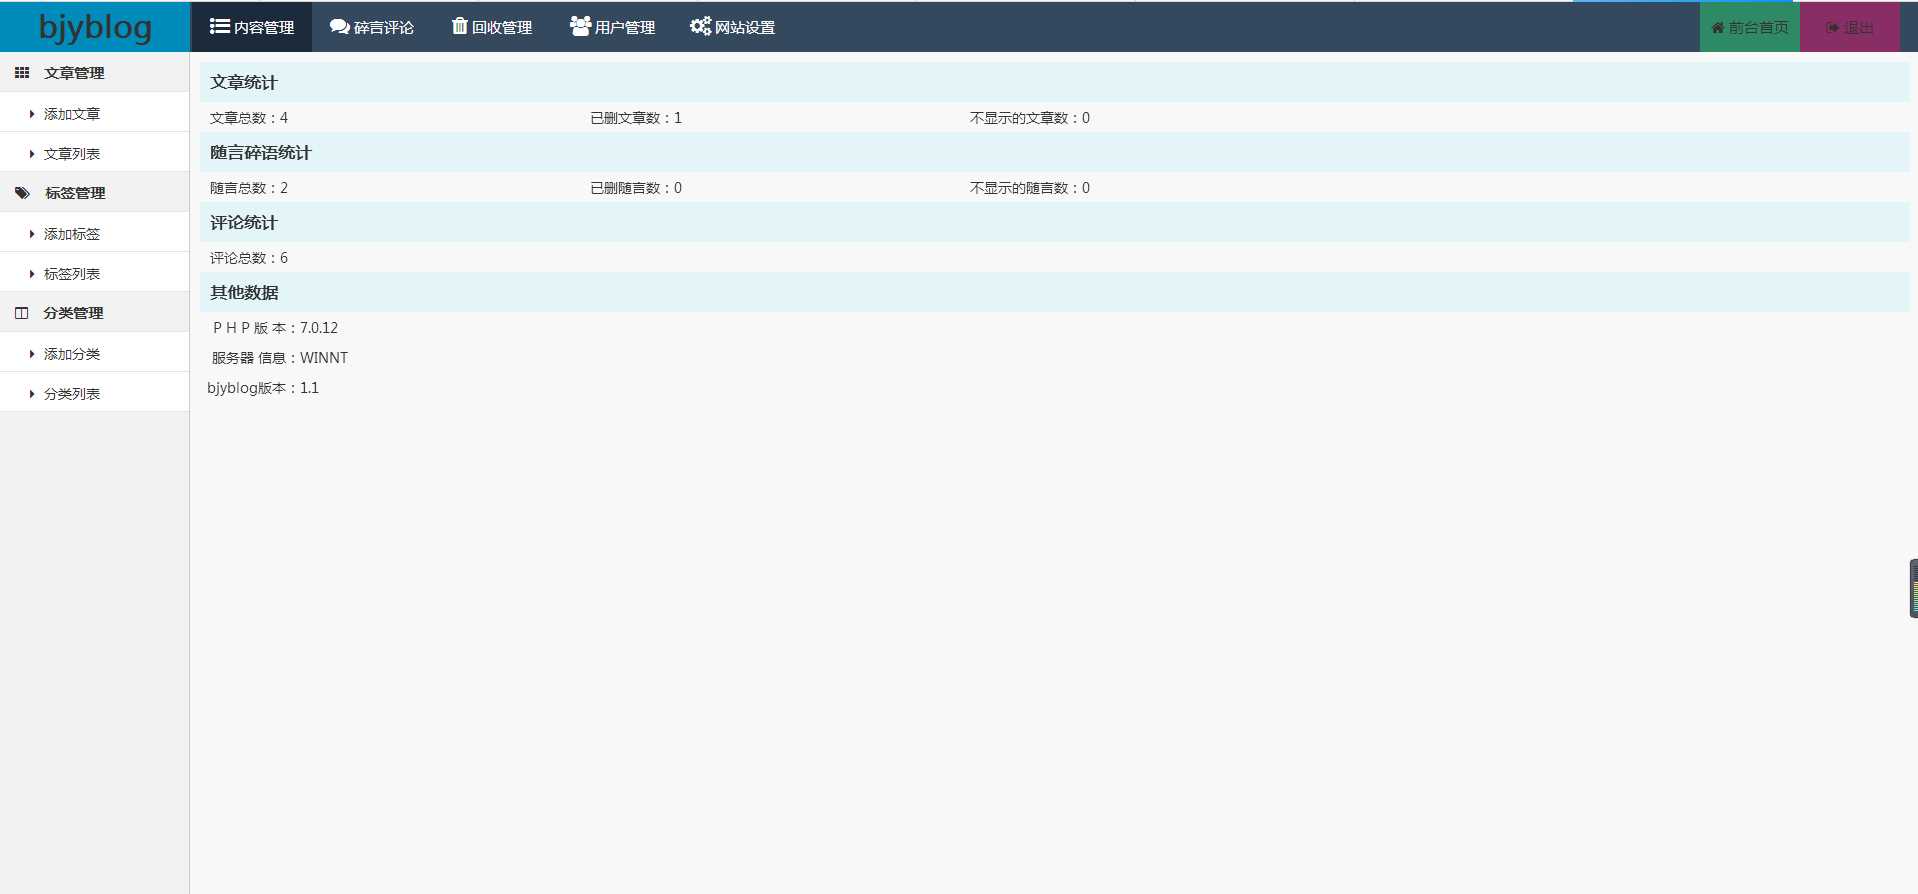Screen dimensions: 1918x894
Task: Click the tags icon beside 标签管理
Action: [x=22, y=193]
